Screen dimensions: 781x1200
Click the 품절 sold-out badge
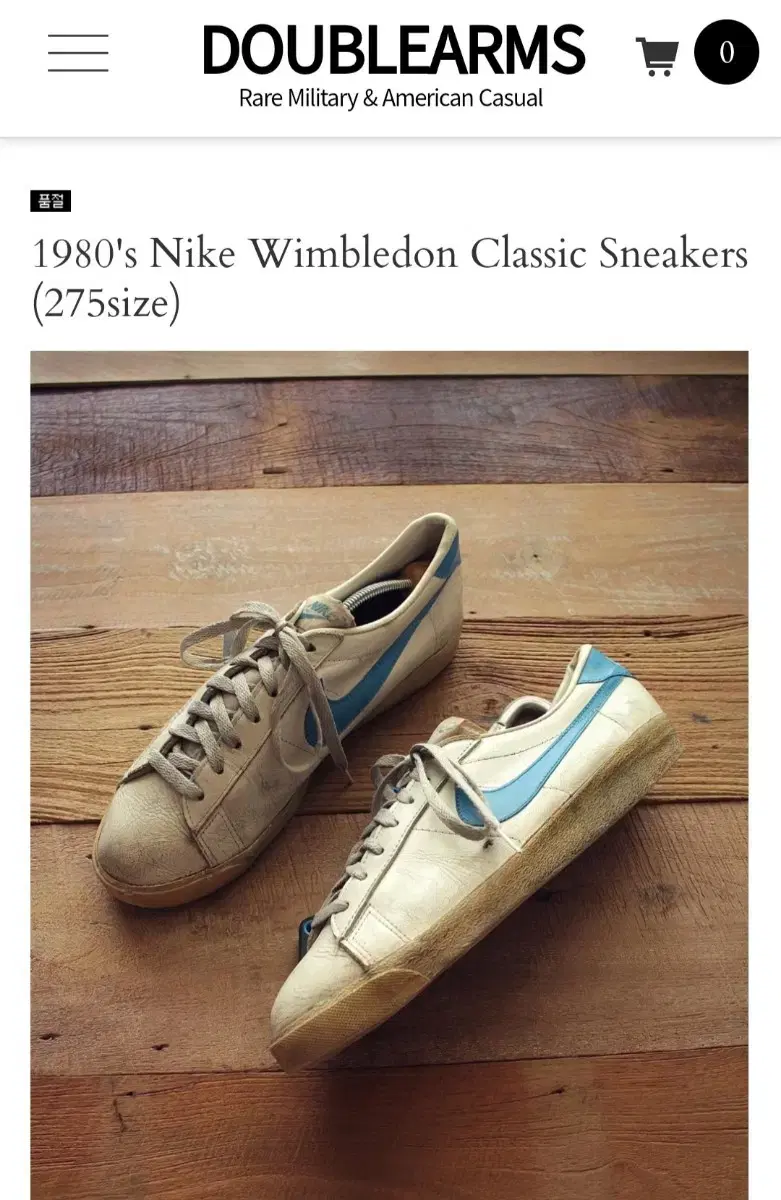51,201
